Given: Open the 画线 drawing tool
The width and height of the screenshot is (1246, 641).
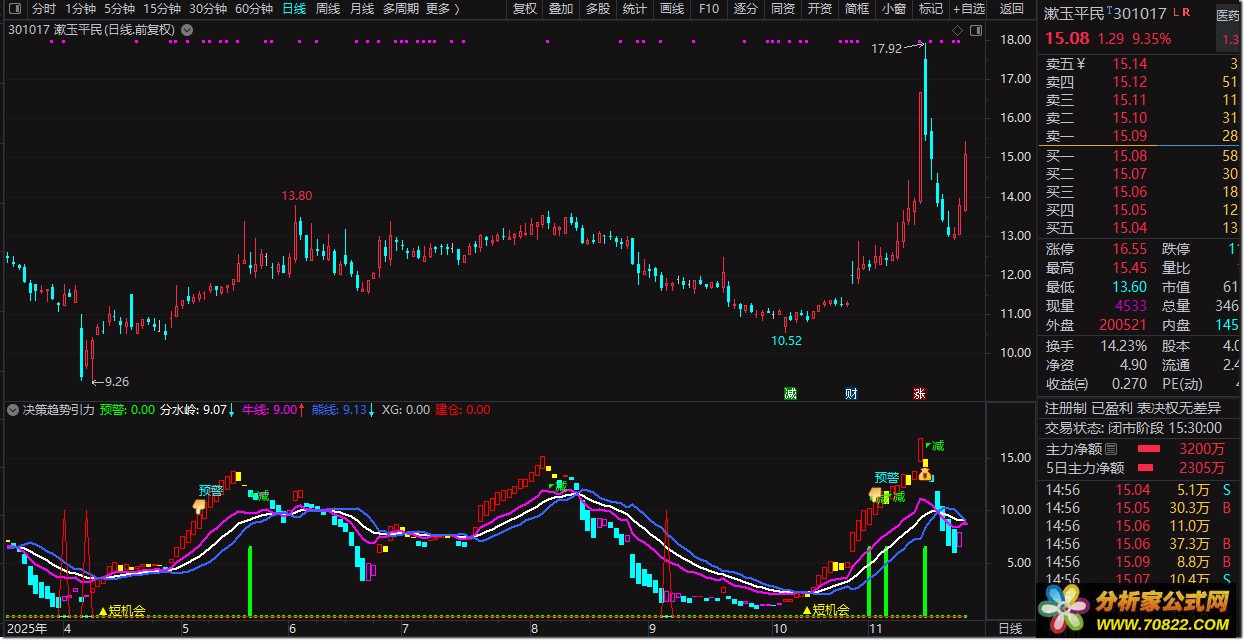Looking at the screenshot, I should 672,8.
